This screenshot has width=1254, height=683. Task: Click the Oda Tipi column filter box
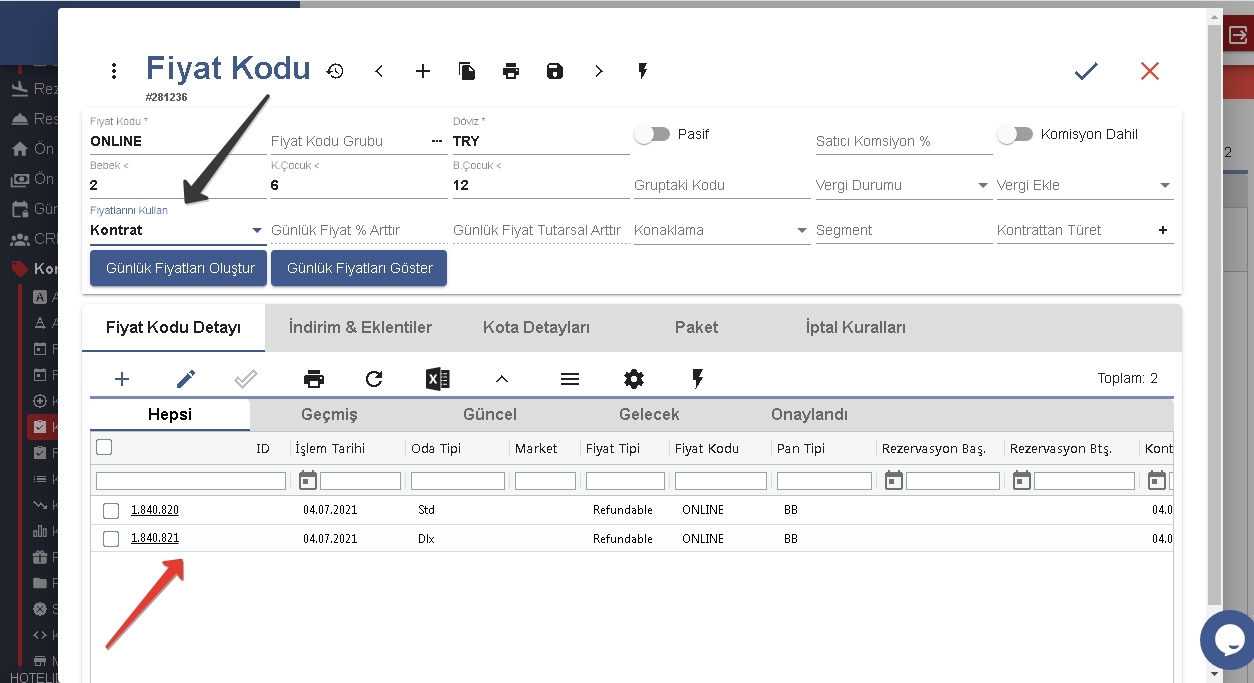pos(457,481)
